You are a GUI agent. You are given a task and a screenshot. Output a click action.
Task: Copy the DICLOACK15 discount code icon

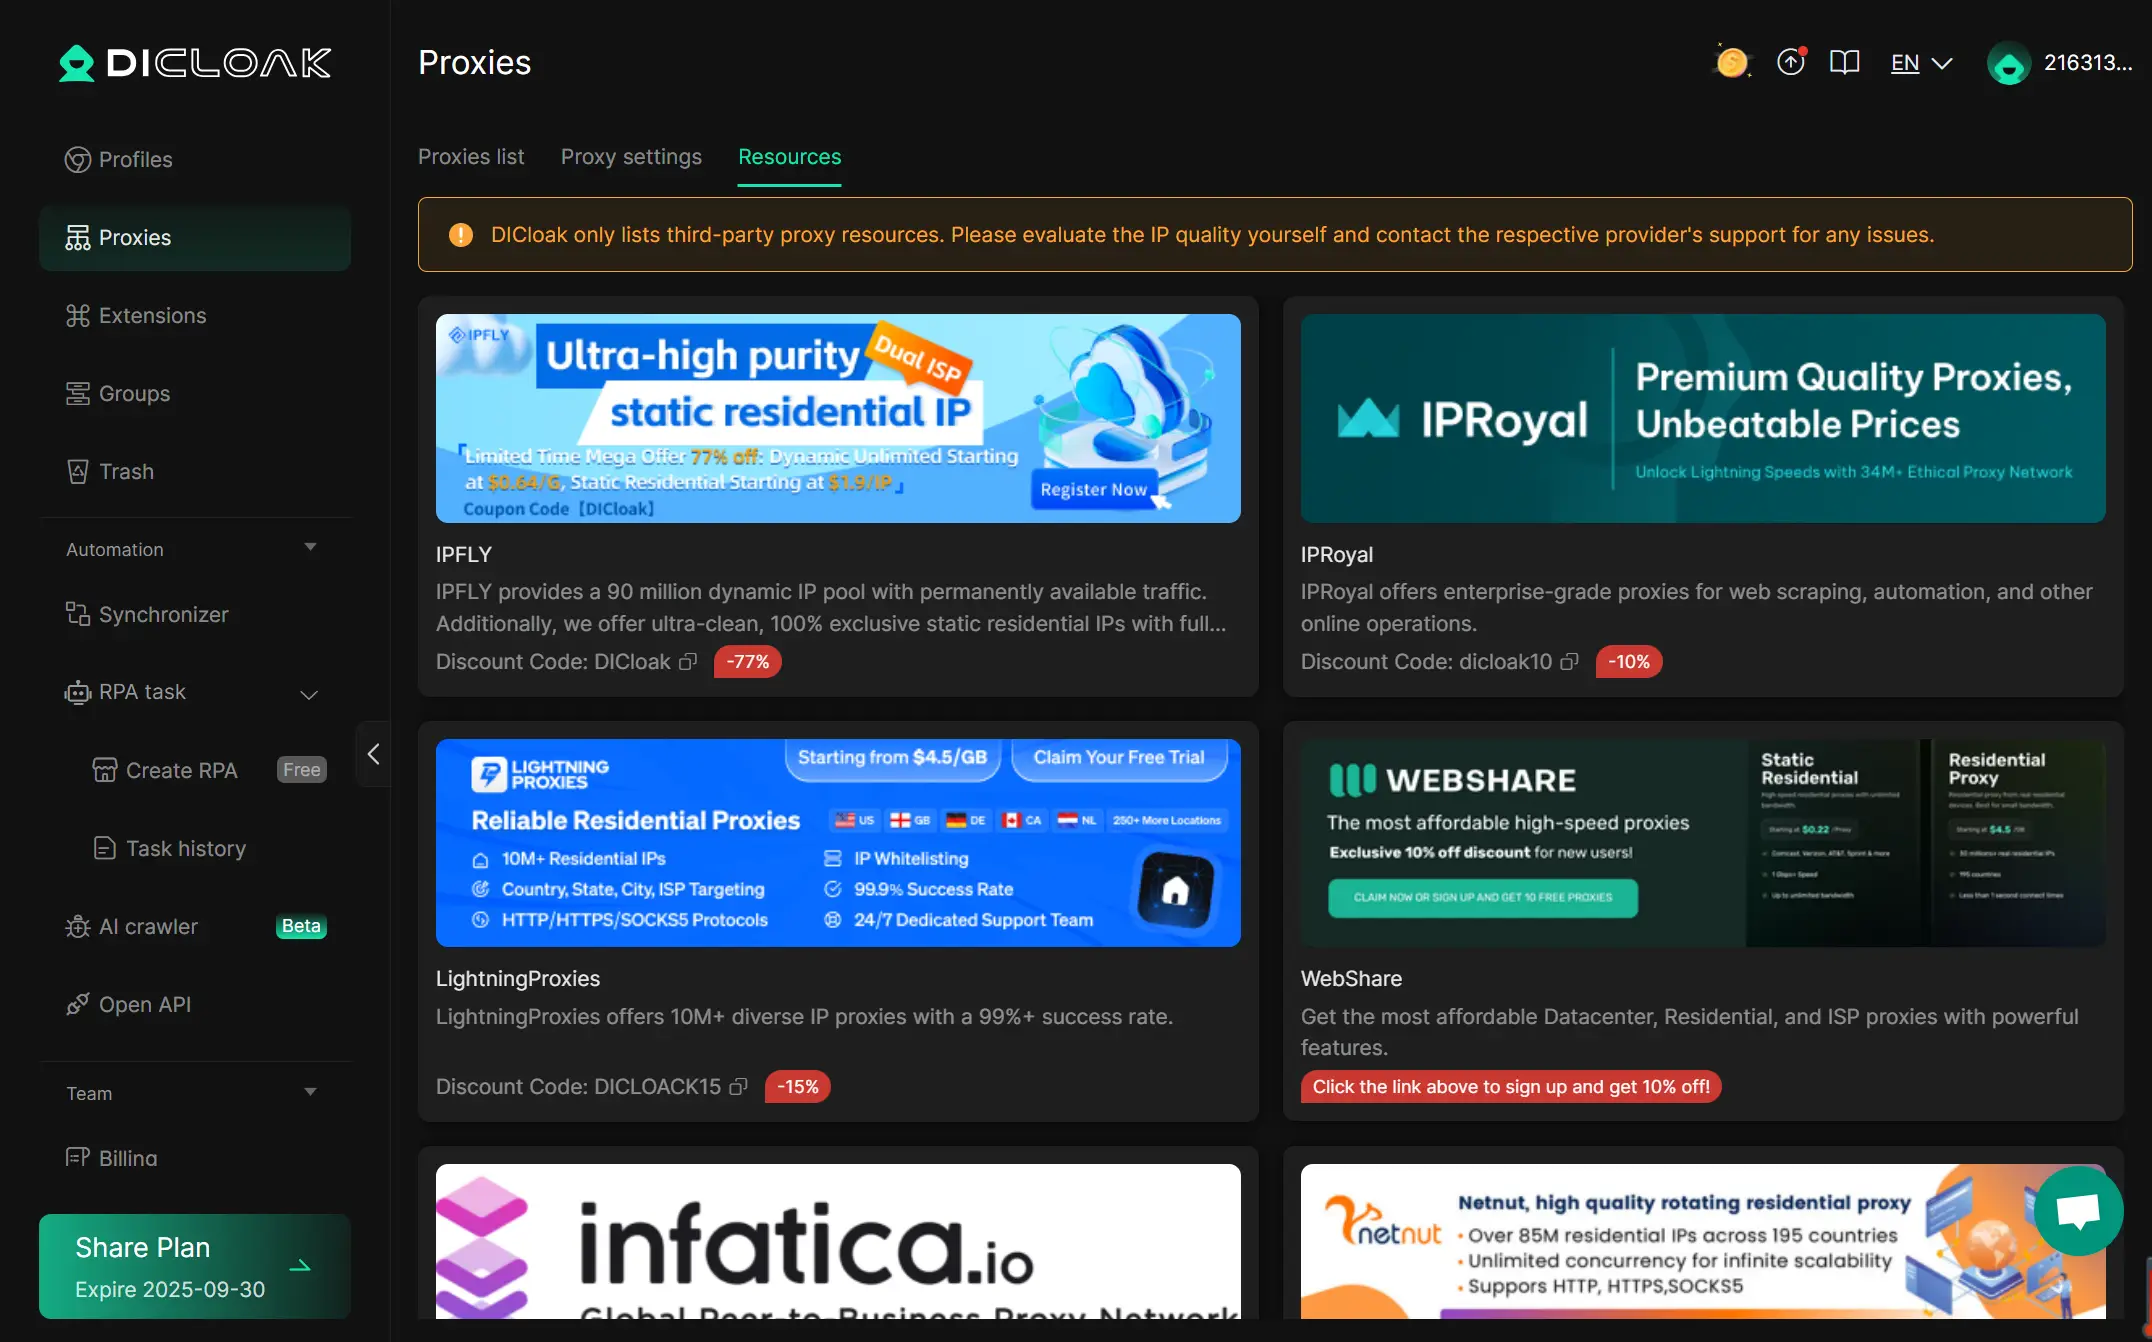pos(739,1087)
